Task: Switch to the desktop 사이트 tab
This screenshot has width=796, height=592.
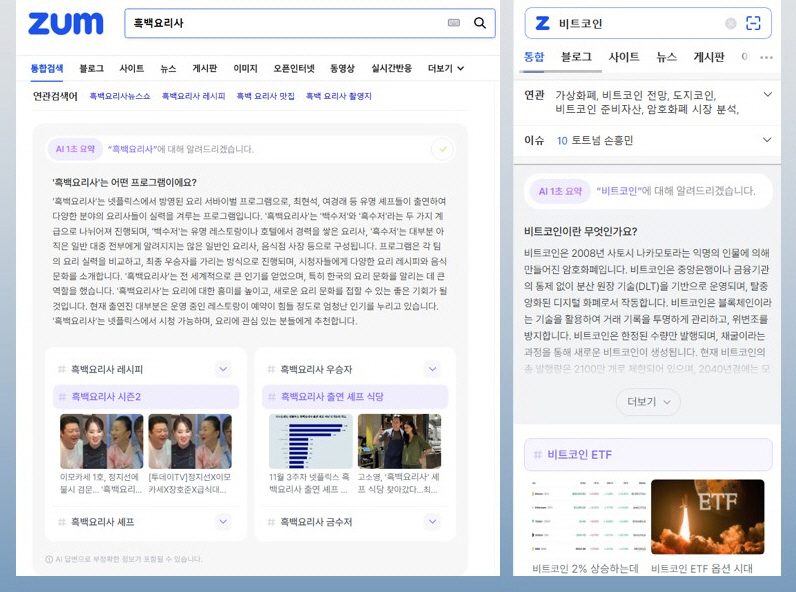Action: click(x=132, y=69)
